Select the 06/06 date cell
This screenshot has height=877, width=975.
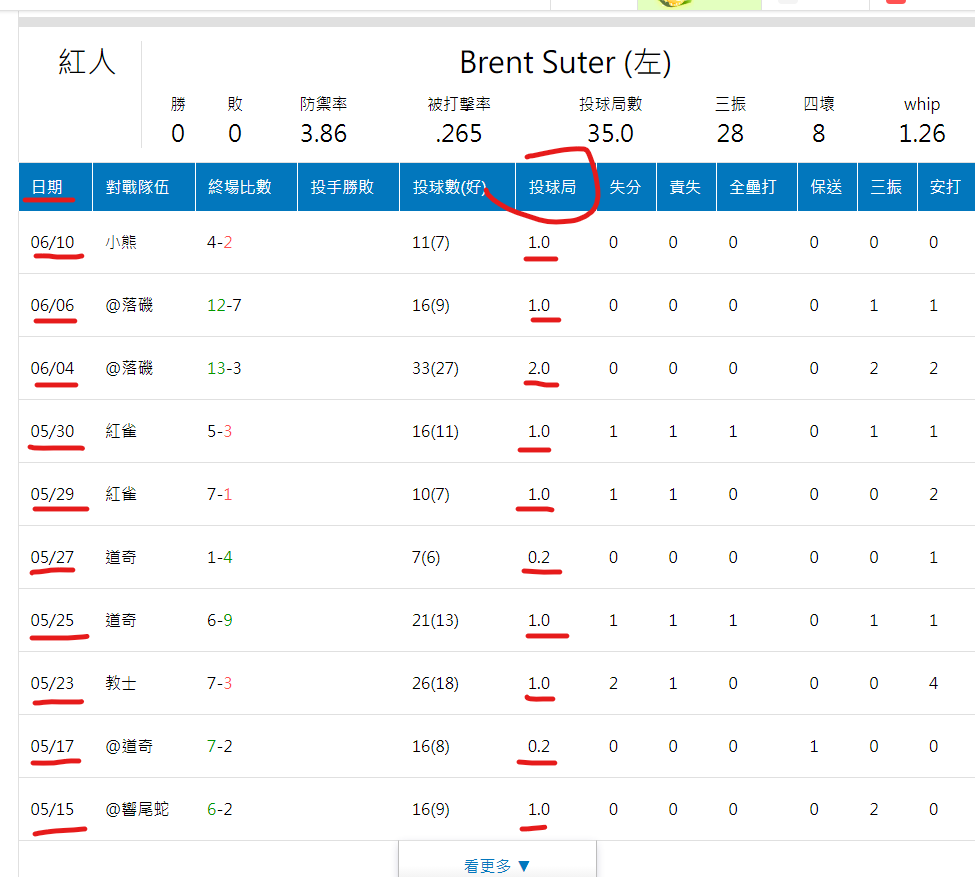tap(52, 305)
